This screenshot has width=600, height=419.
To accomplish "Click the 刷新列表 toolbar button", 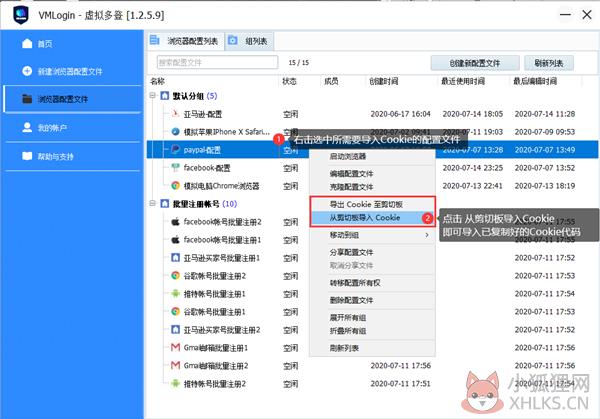I will tap(549, 63).
